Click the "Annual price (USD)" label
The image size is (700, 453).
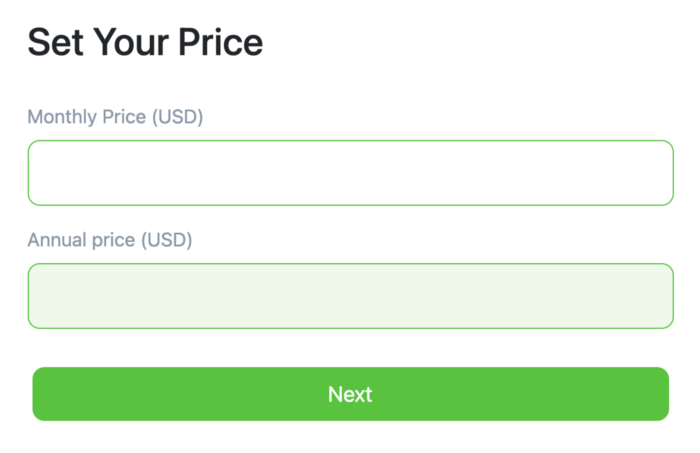point(110,240)
